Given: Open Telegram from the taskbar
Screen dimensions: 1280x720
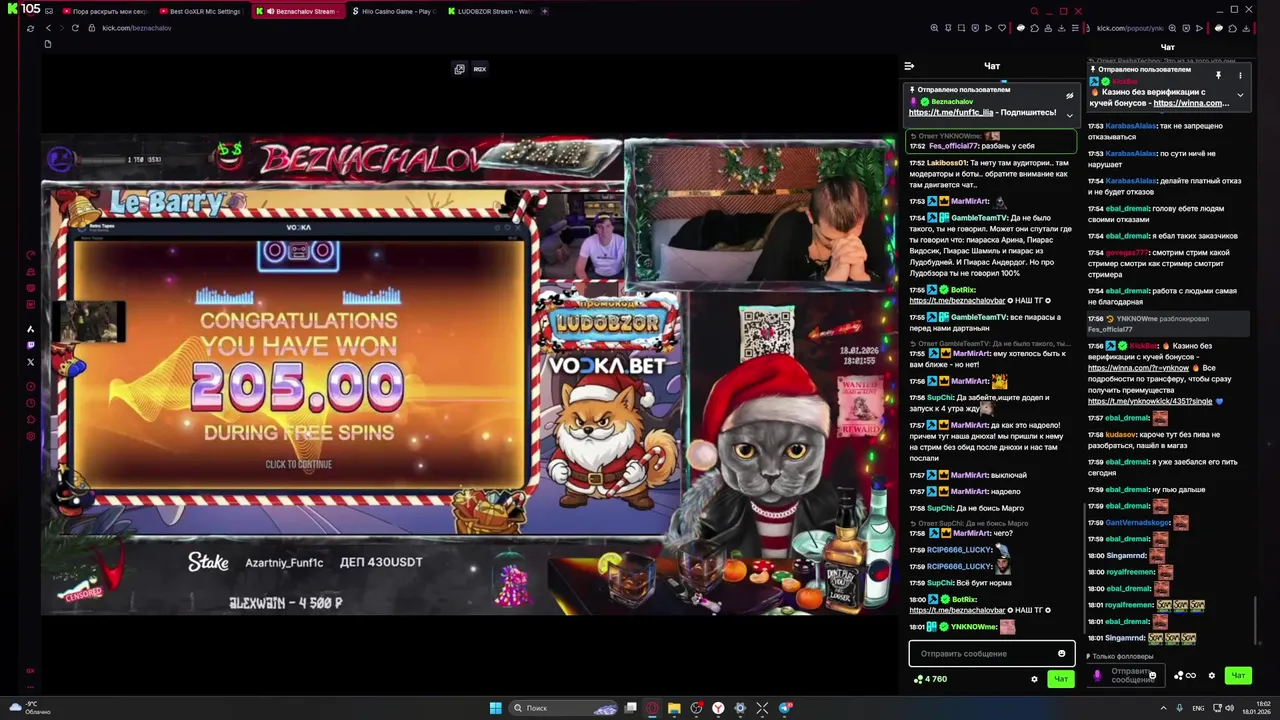Looking at the screenshot, I should tap(784, 708).
